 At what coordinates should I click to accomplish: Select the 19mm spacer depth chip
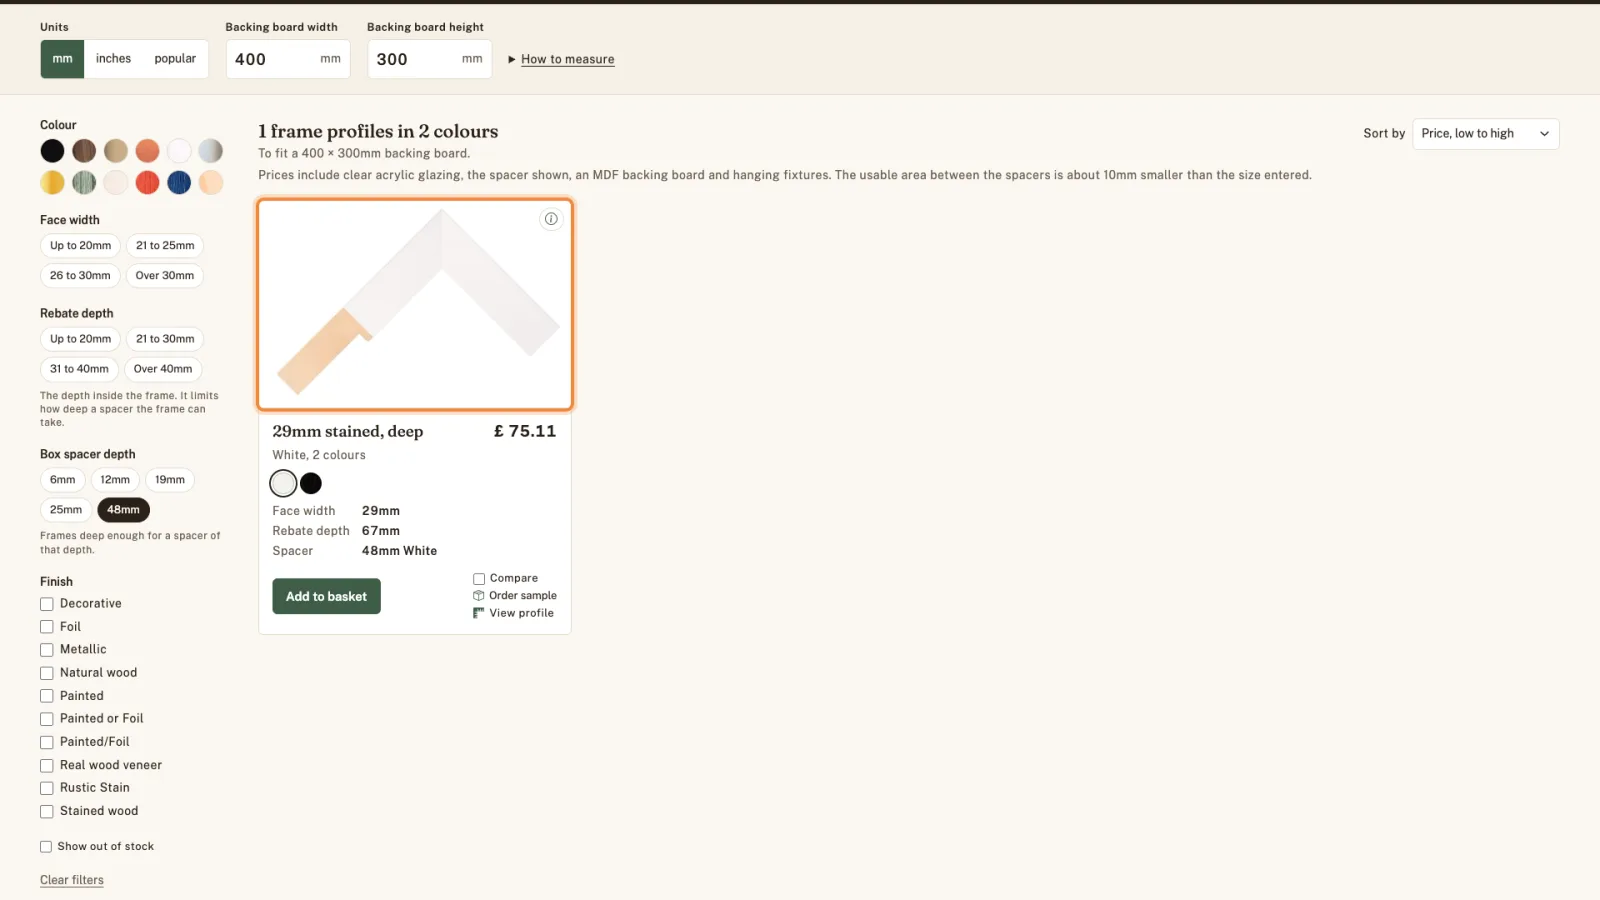[x=170, y=480]
